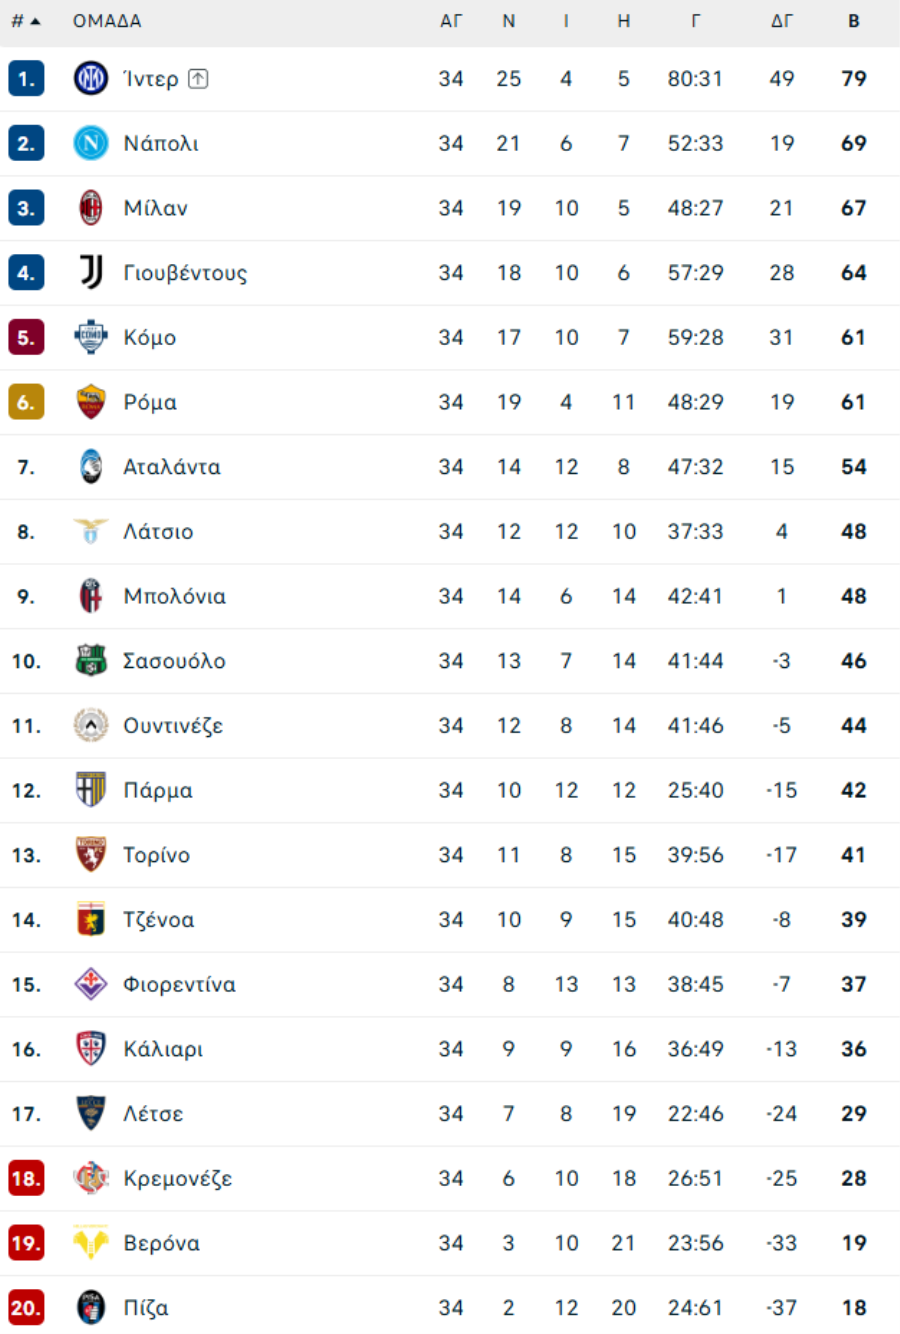Viewport: 900px width, 1334px height.
Task: Click the blue position 1 badge
Action: point(26,79)
